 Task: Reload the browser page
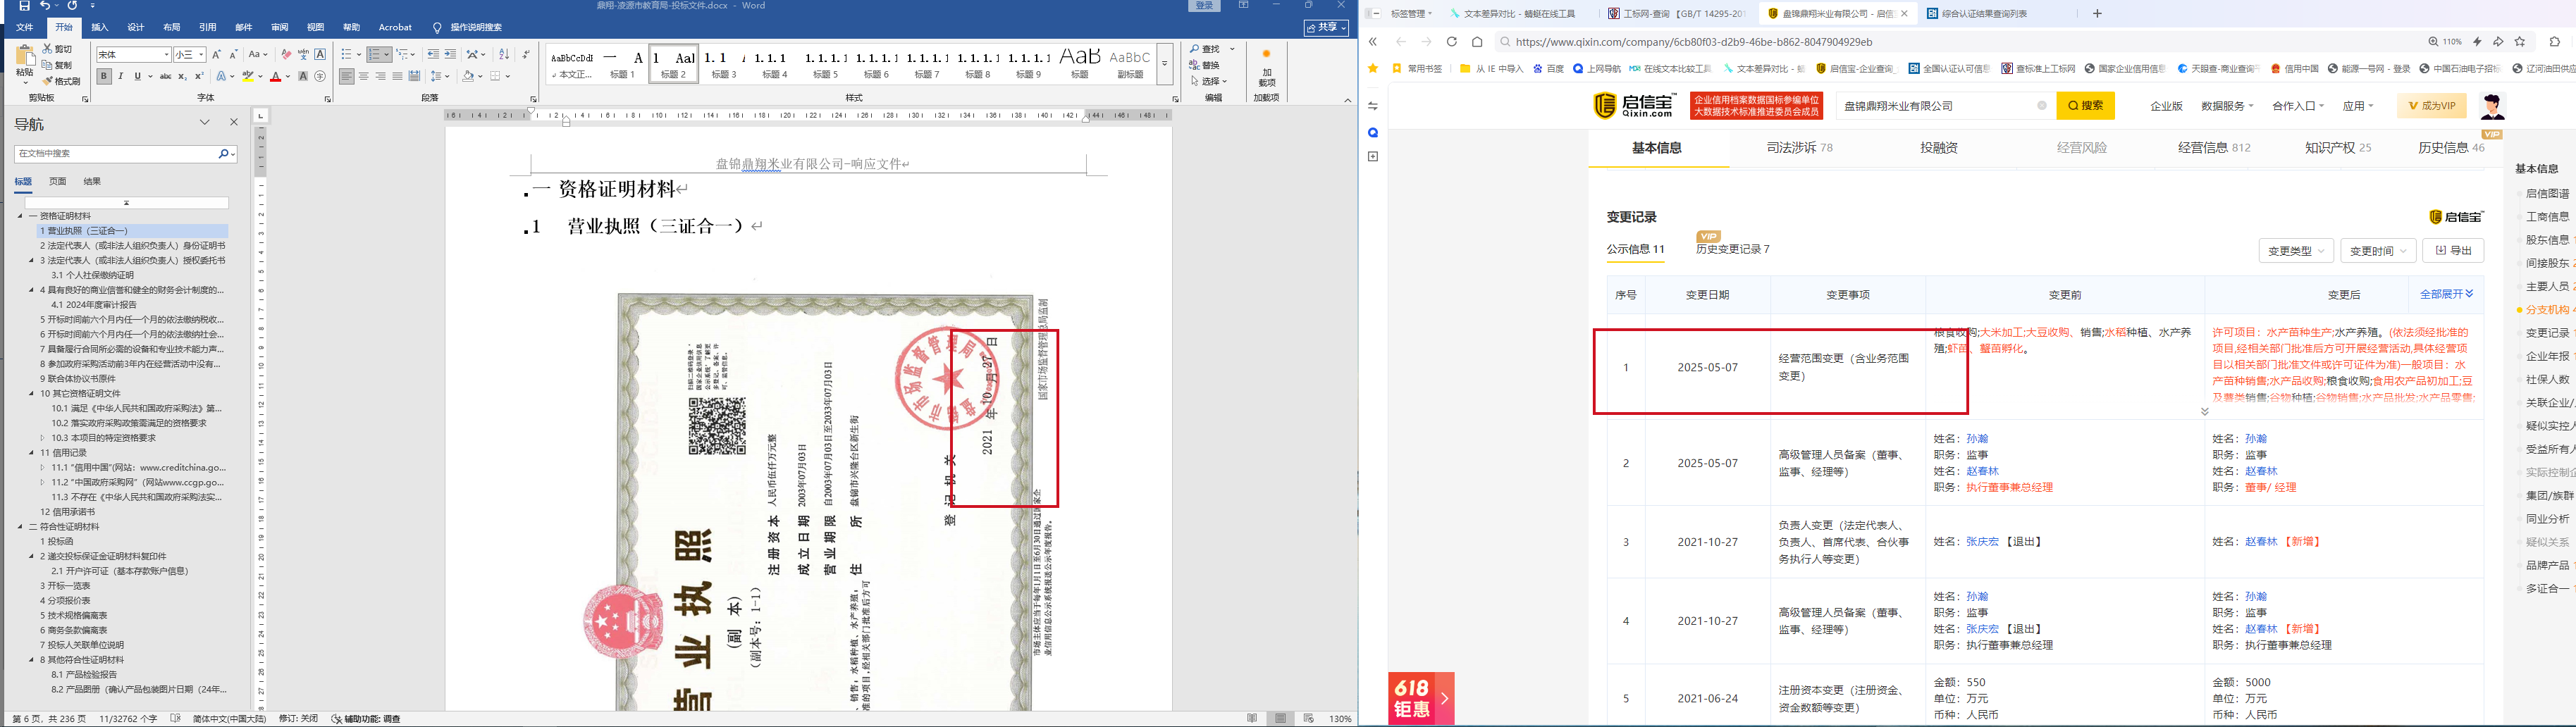click(x=1452, y=42)
